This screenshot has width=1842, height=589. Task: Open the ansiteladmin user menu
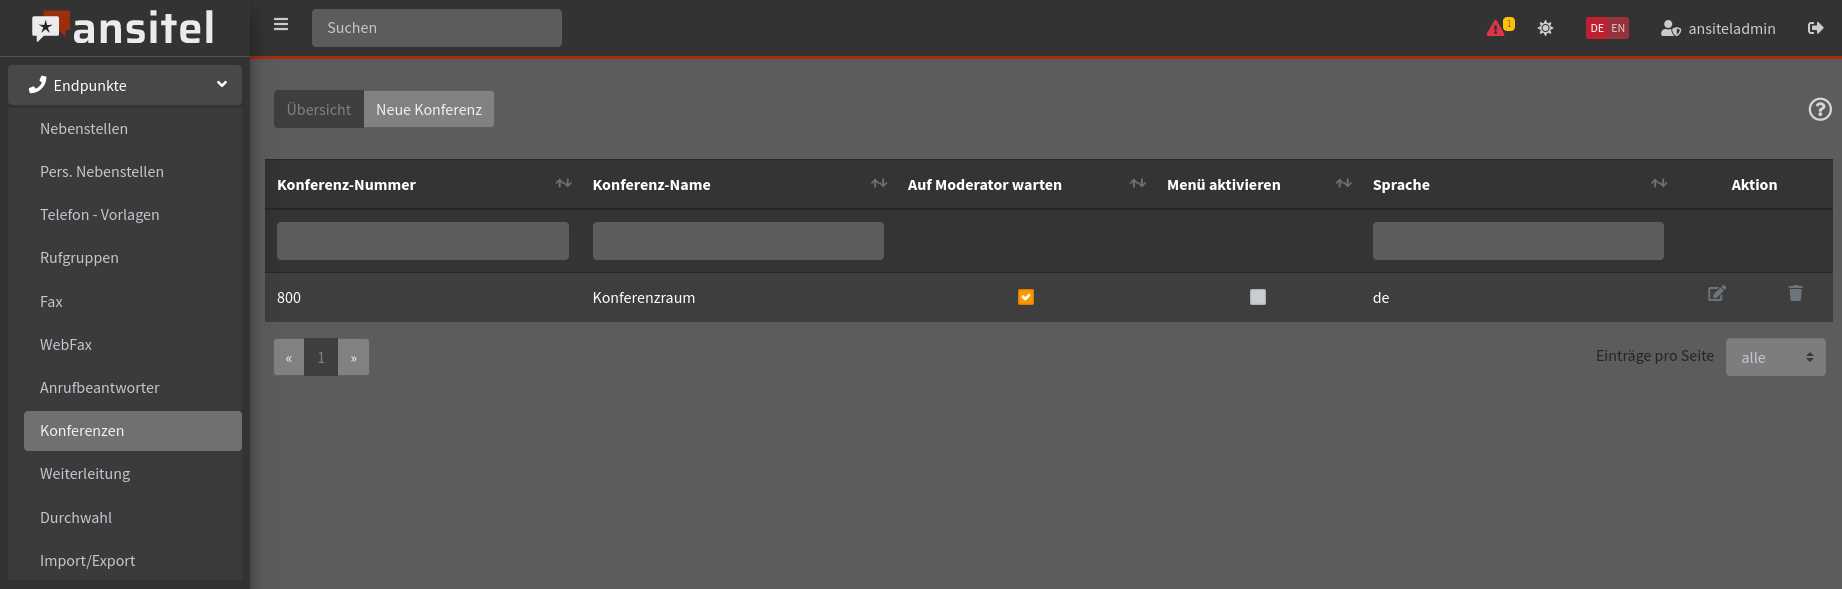coord(1718,28)
